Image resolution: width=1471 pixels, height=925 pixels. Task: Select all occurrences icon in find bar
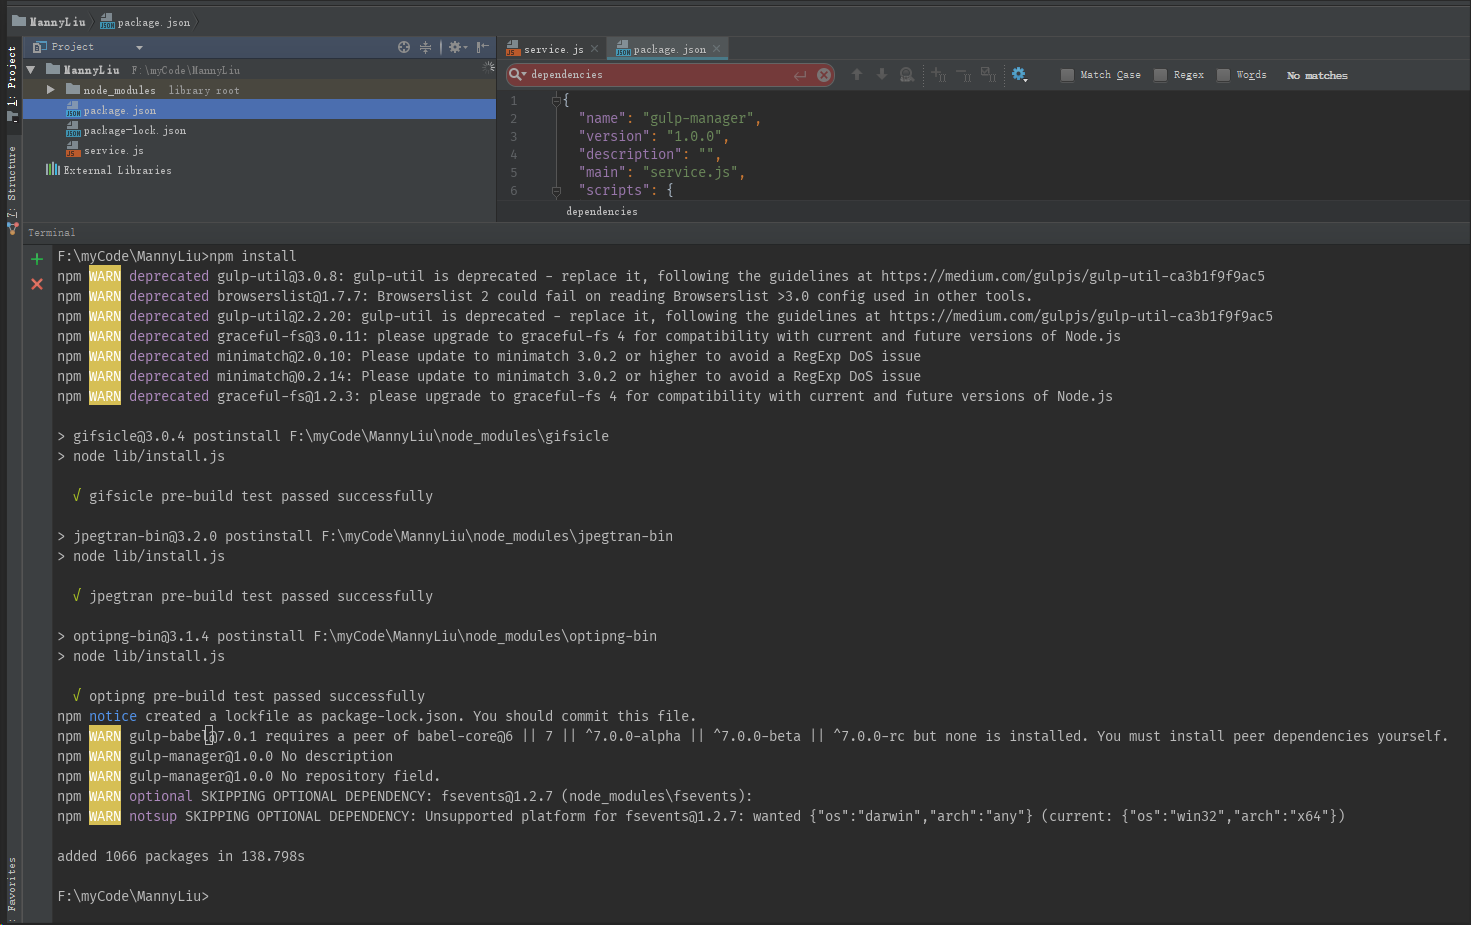coord(988,74)
